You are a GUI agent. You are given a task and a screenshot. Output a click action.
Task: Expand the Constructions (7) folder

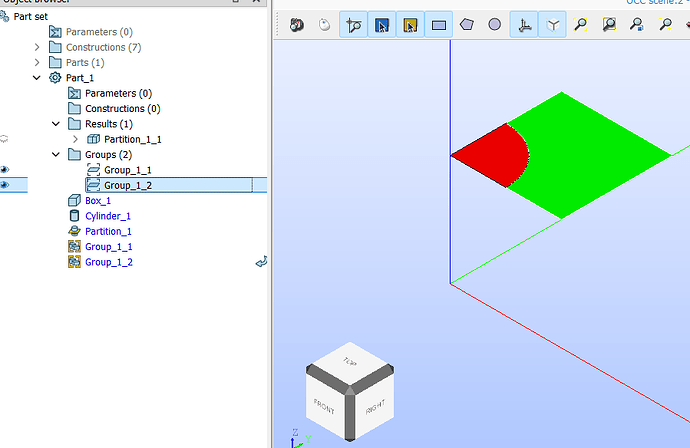click(37, 47)
